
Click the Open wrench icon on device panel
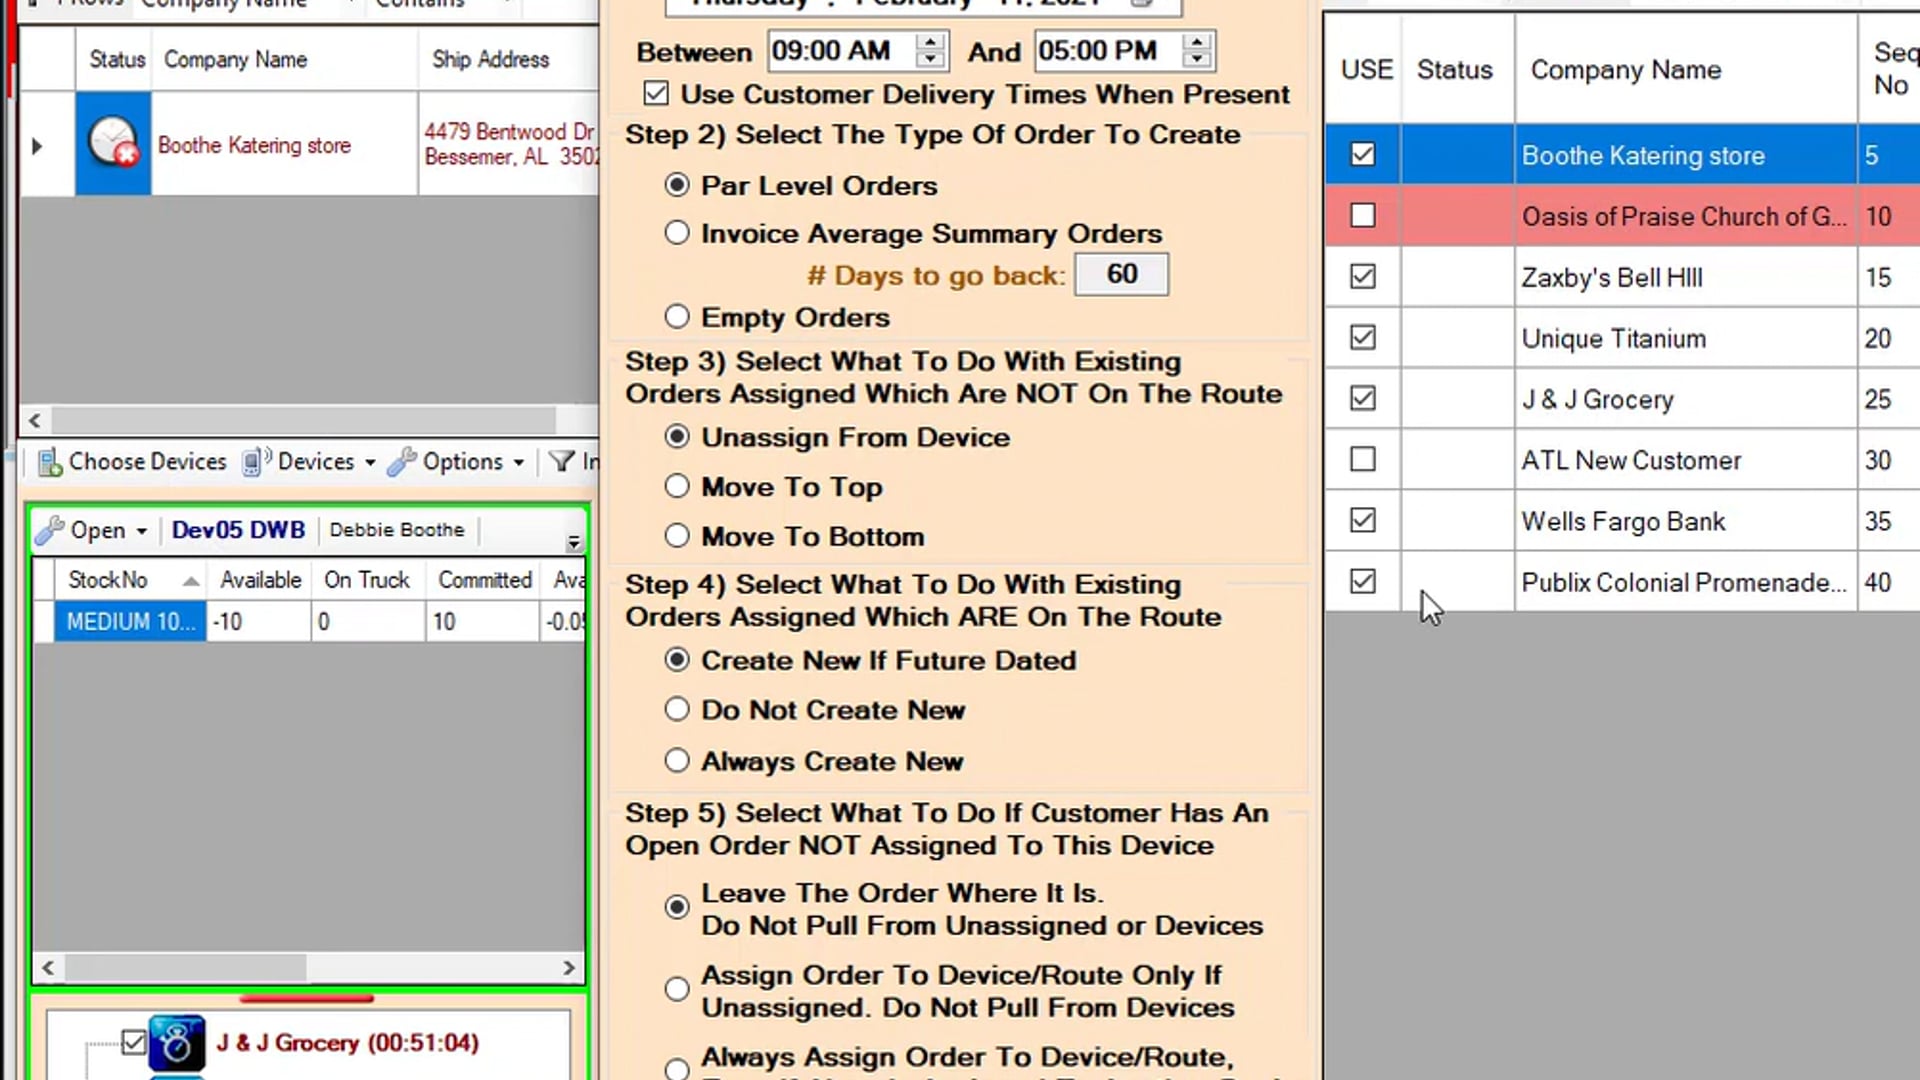tap(50, 530)
